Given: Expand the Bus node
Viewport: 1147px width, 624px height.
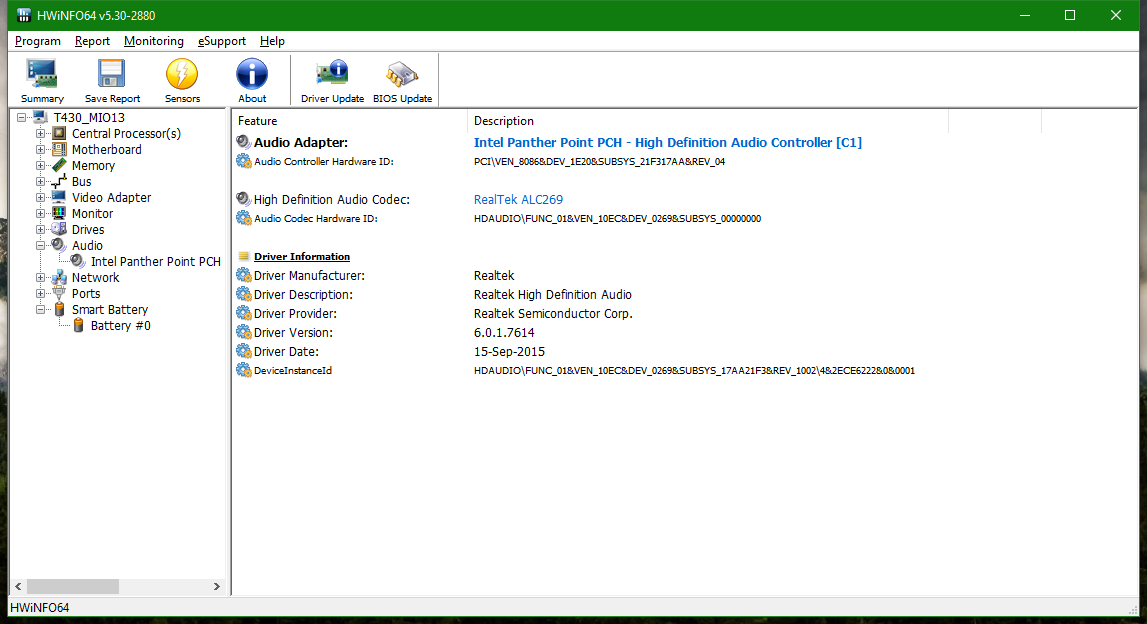Looking at the screenshot, I should (x=41, y=181).
